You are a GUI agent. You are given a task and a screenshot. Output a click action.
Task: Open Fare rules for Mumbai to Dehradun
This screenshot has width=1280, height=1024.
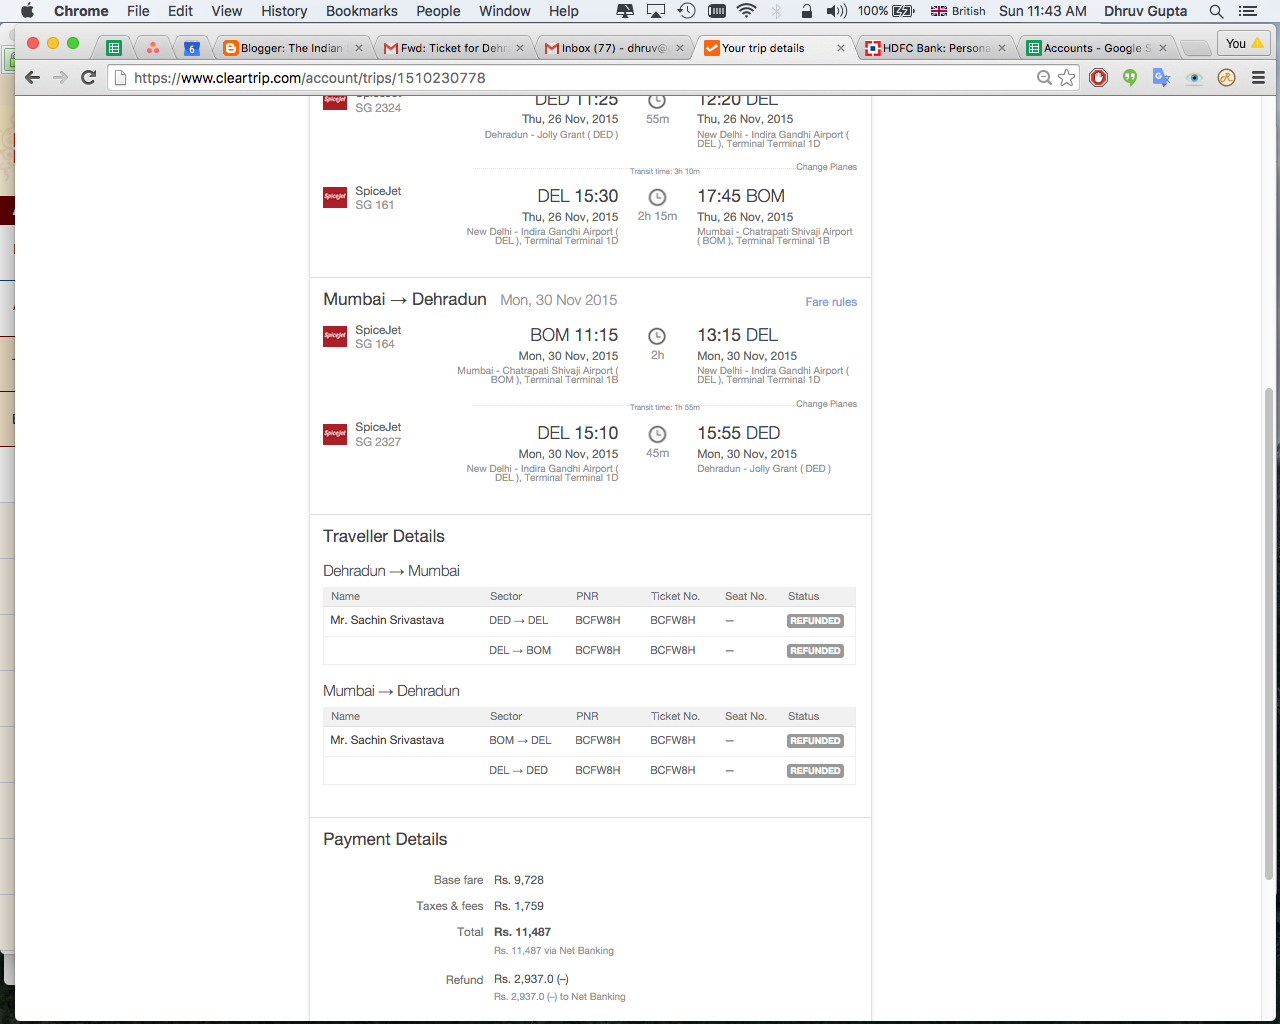click(x=831, y=302)
